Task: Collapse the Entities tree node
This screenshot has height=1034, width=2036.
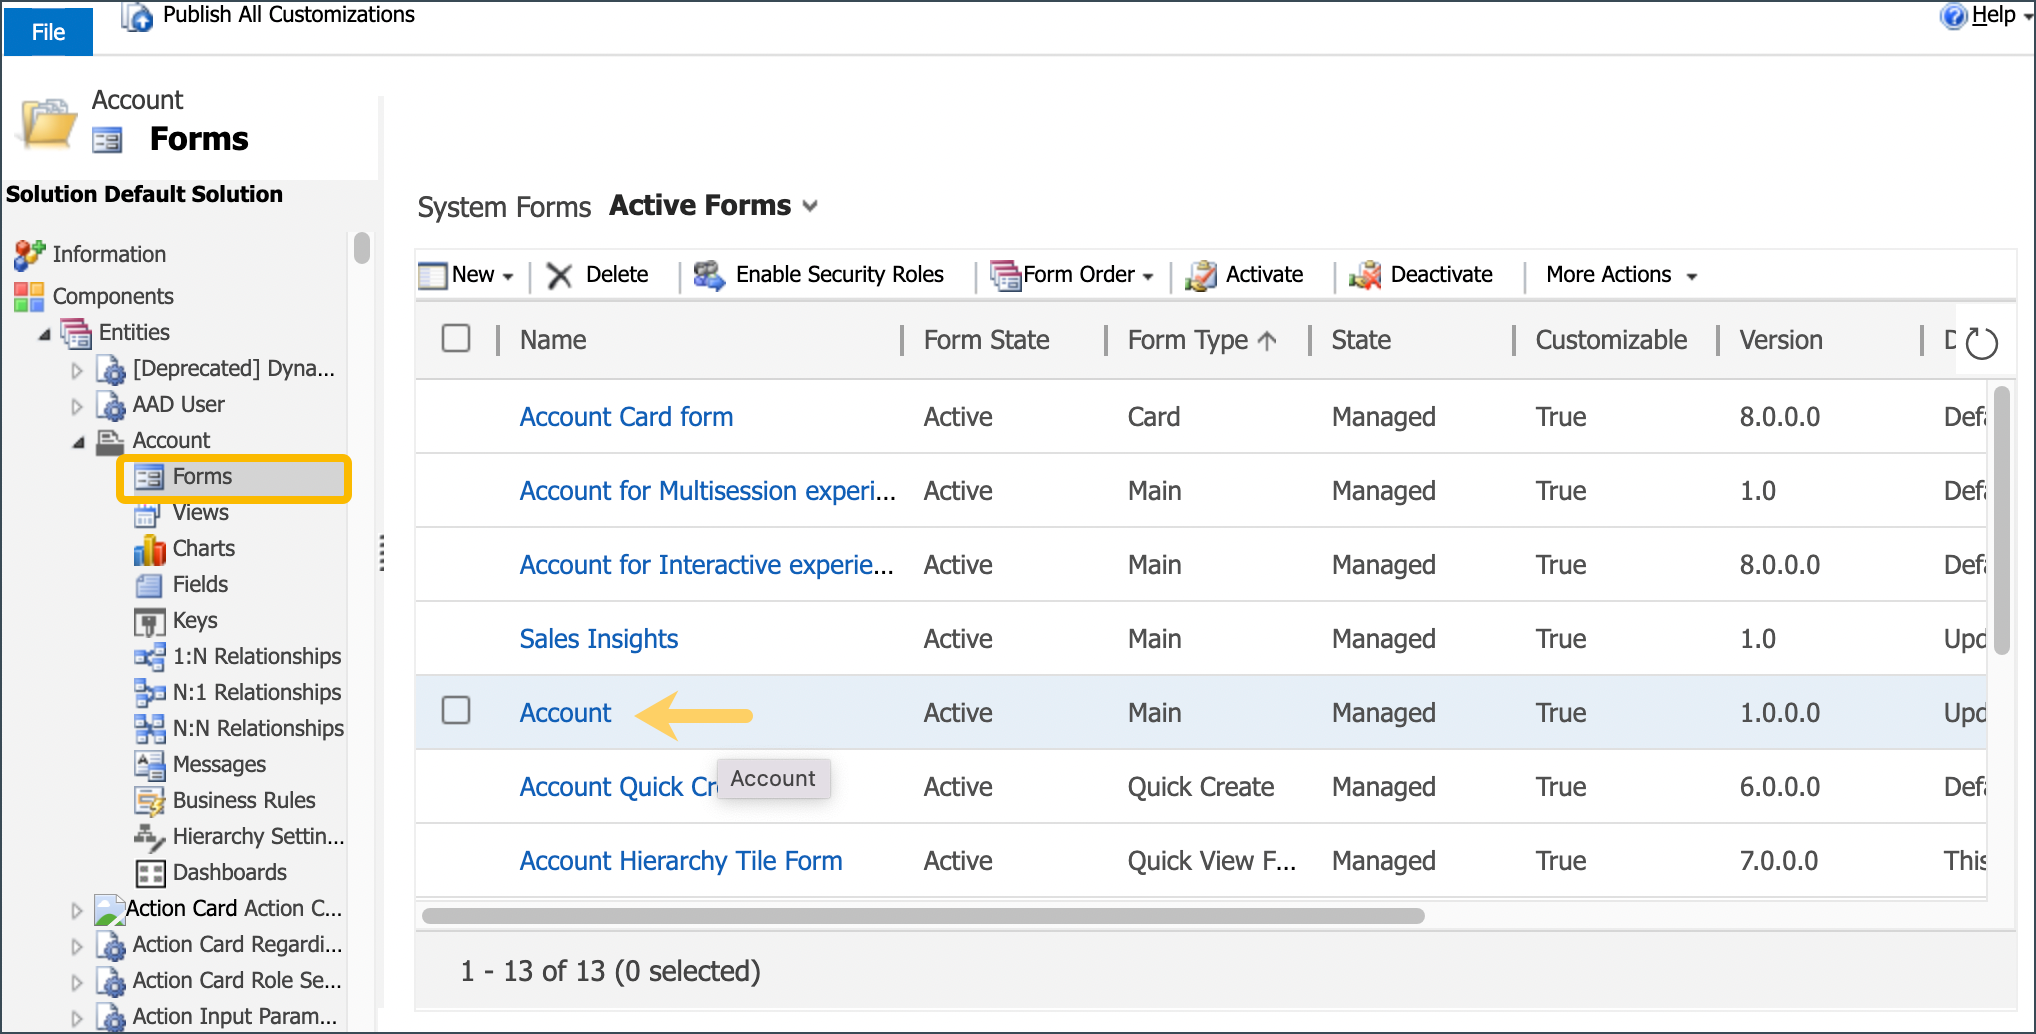Action: (44, 335)
